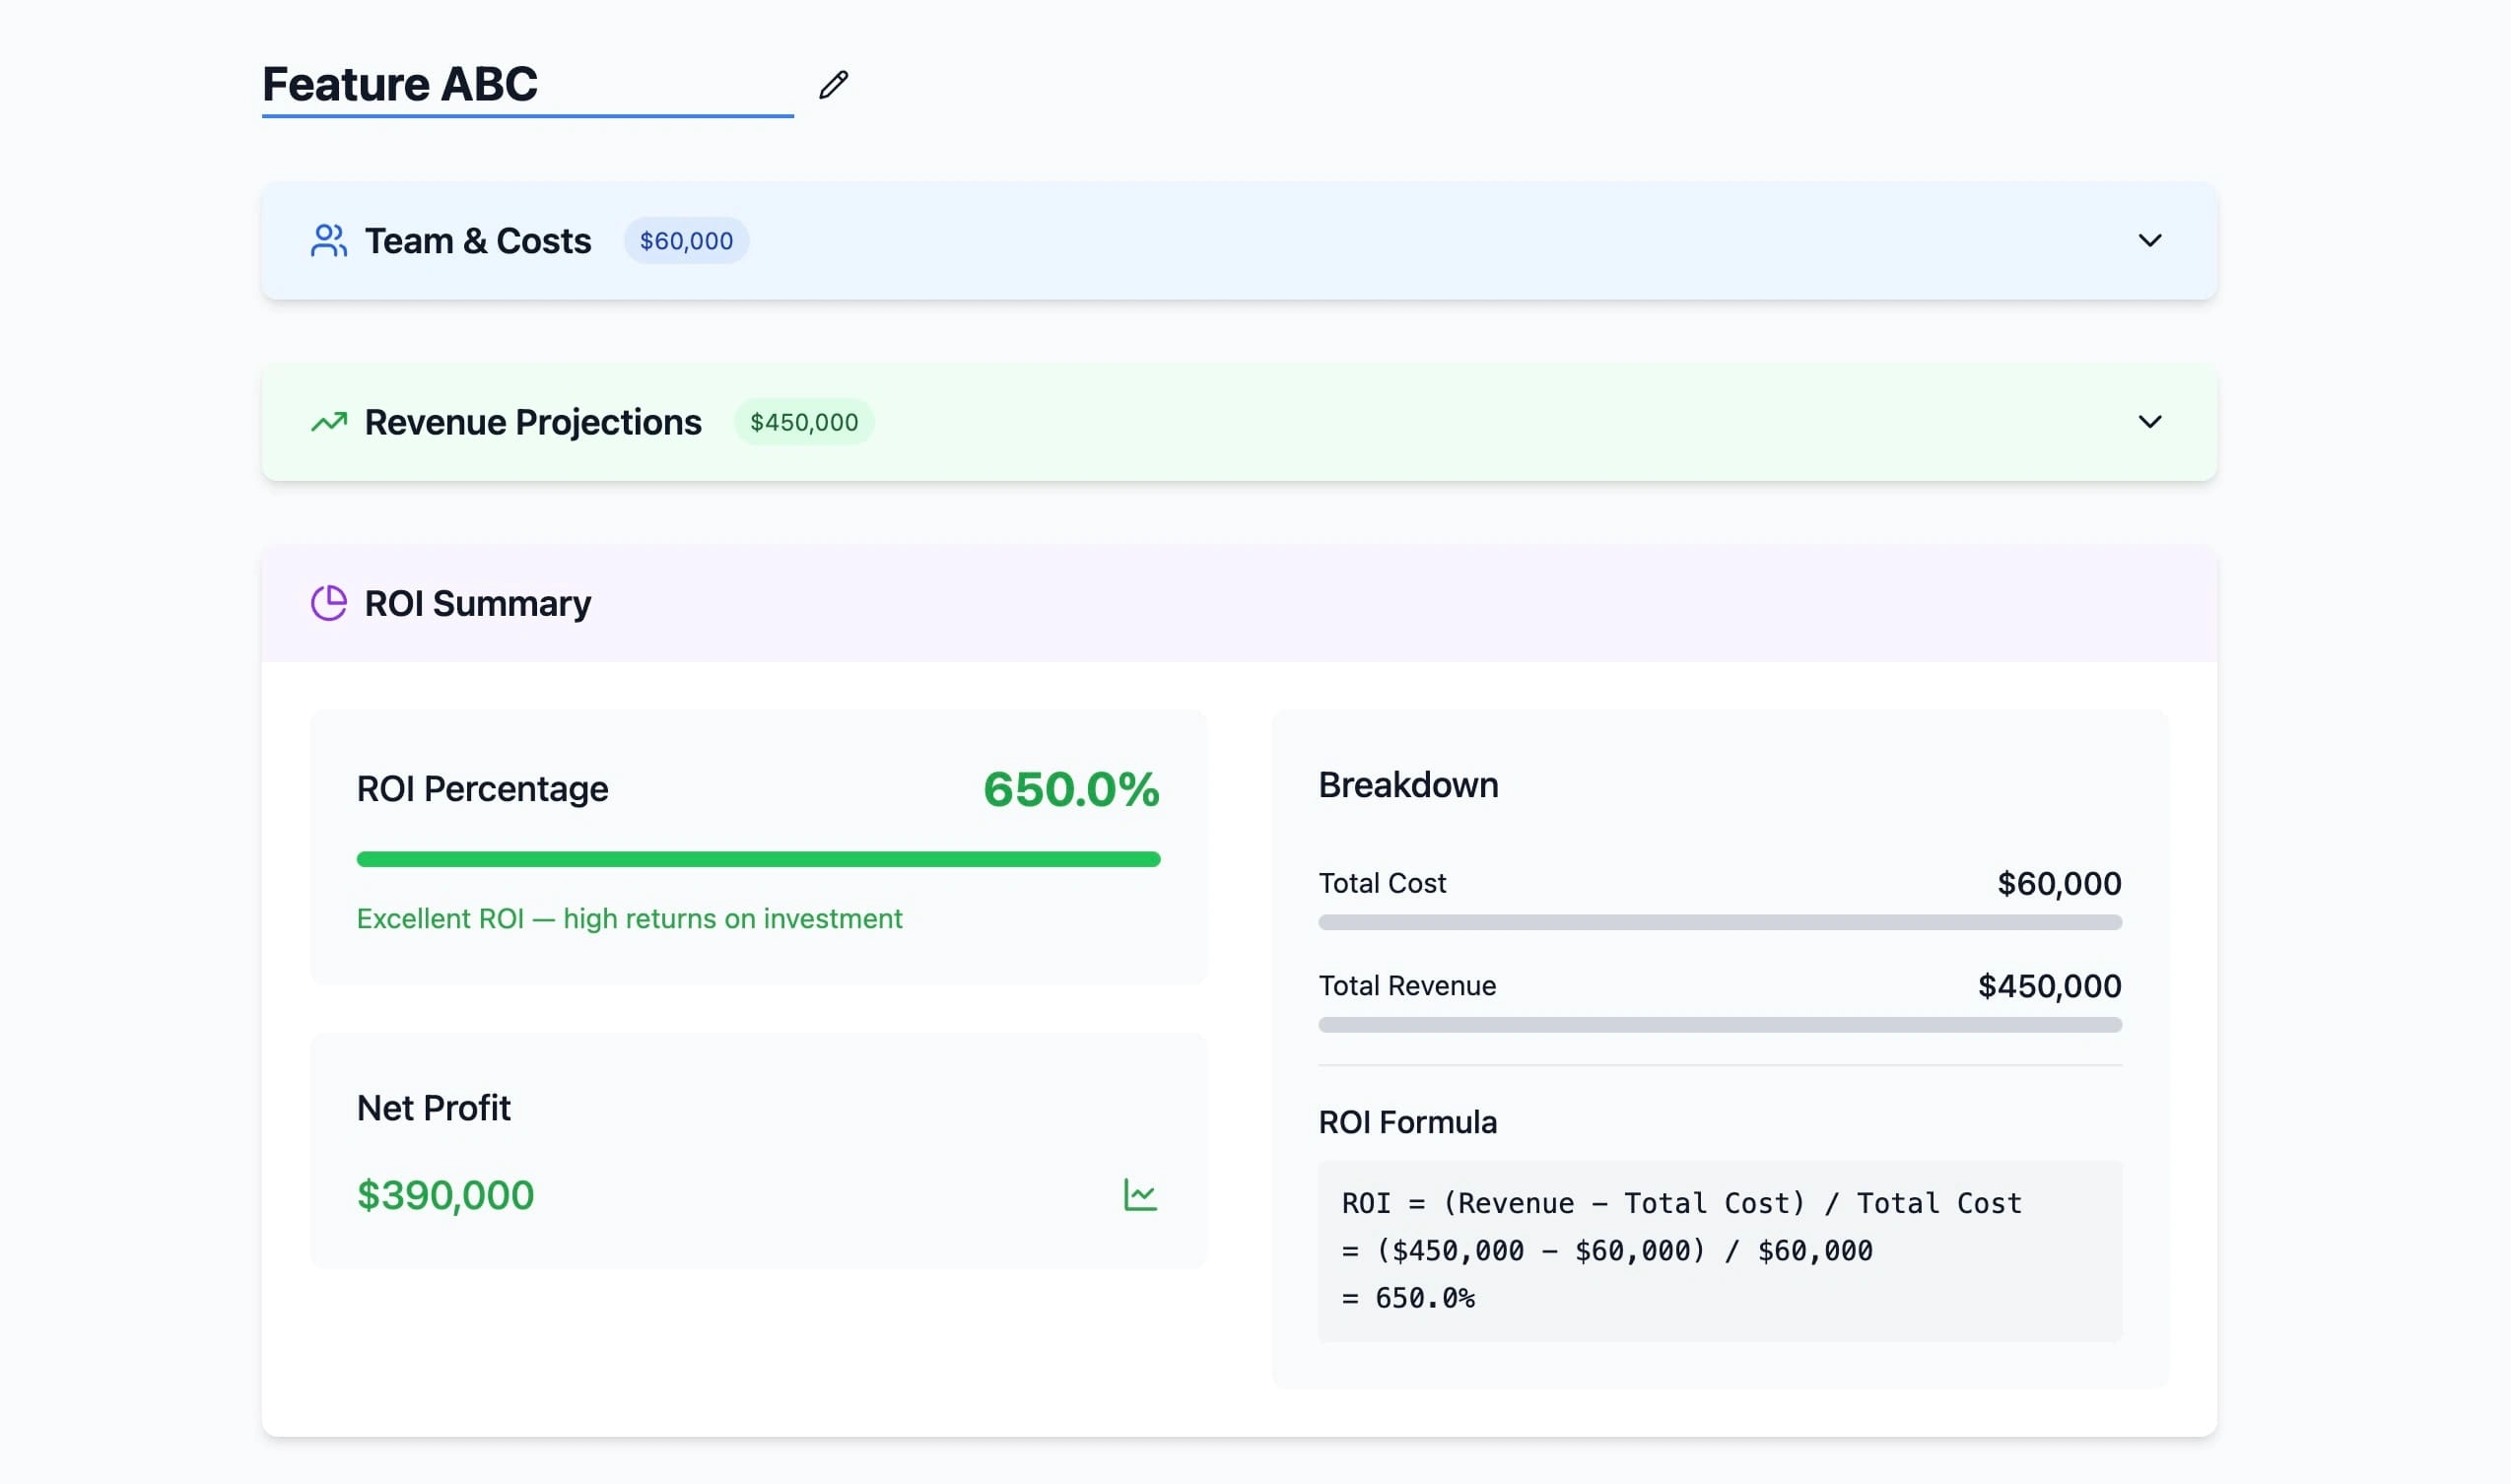Expand Revenue Projections with the chevron
The width and height of the screenshot is (2511, 1484).
coord(2149,422)
